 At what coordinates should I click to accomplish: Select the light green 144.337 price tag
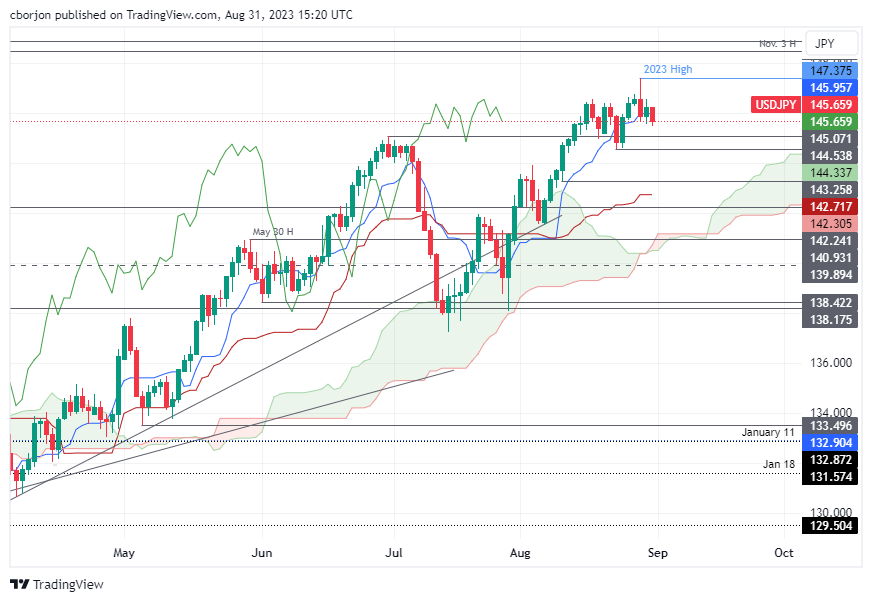click(830, 173)
